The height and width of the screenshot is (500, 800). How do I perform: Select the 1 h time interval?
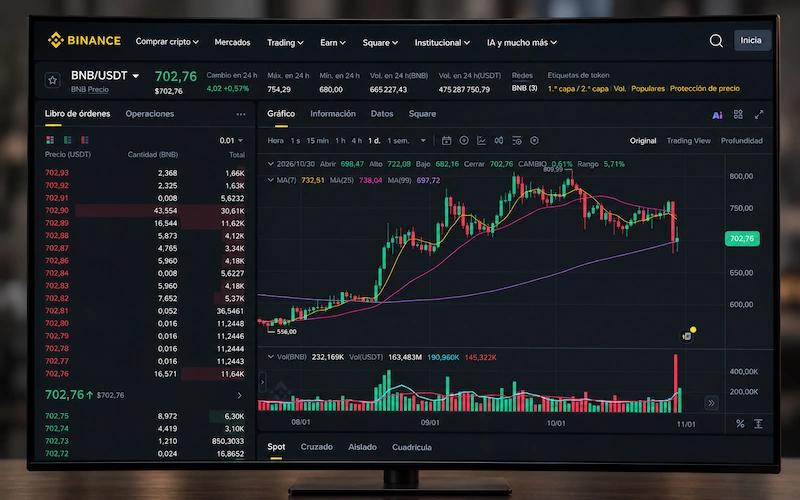(340, 141)
